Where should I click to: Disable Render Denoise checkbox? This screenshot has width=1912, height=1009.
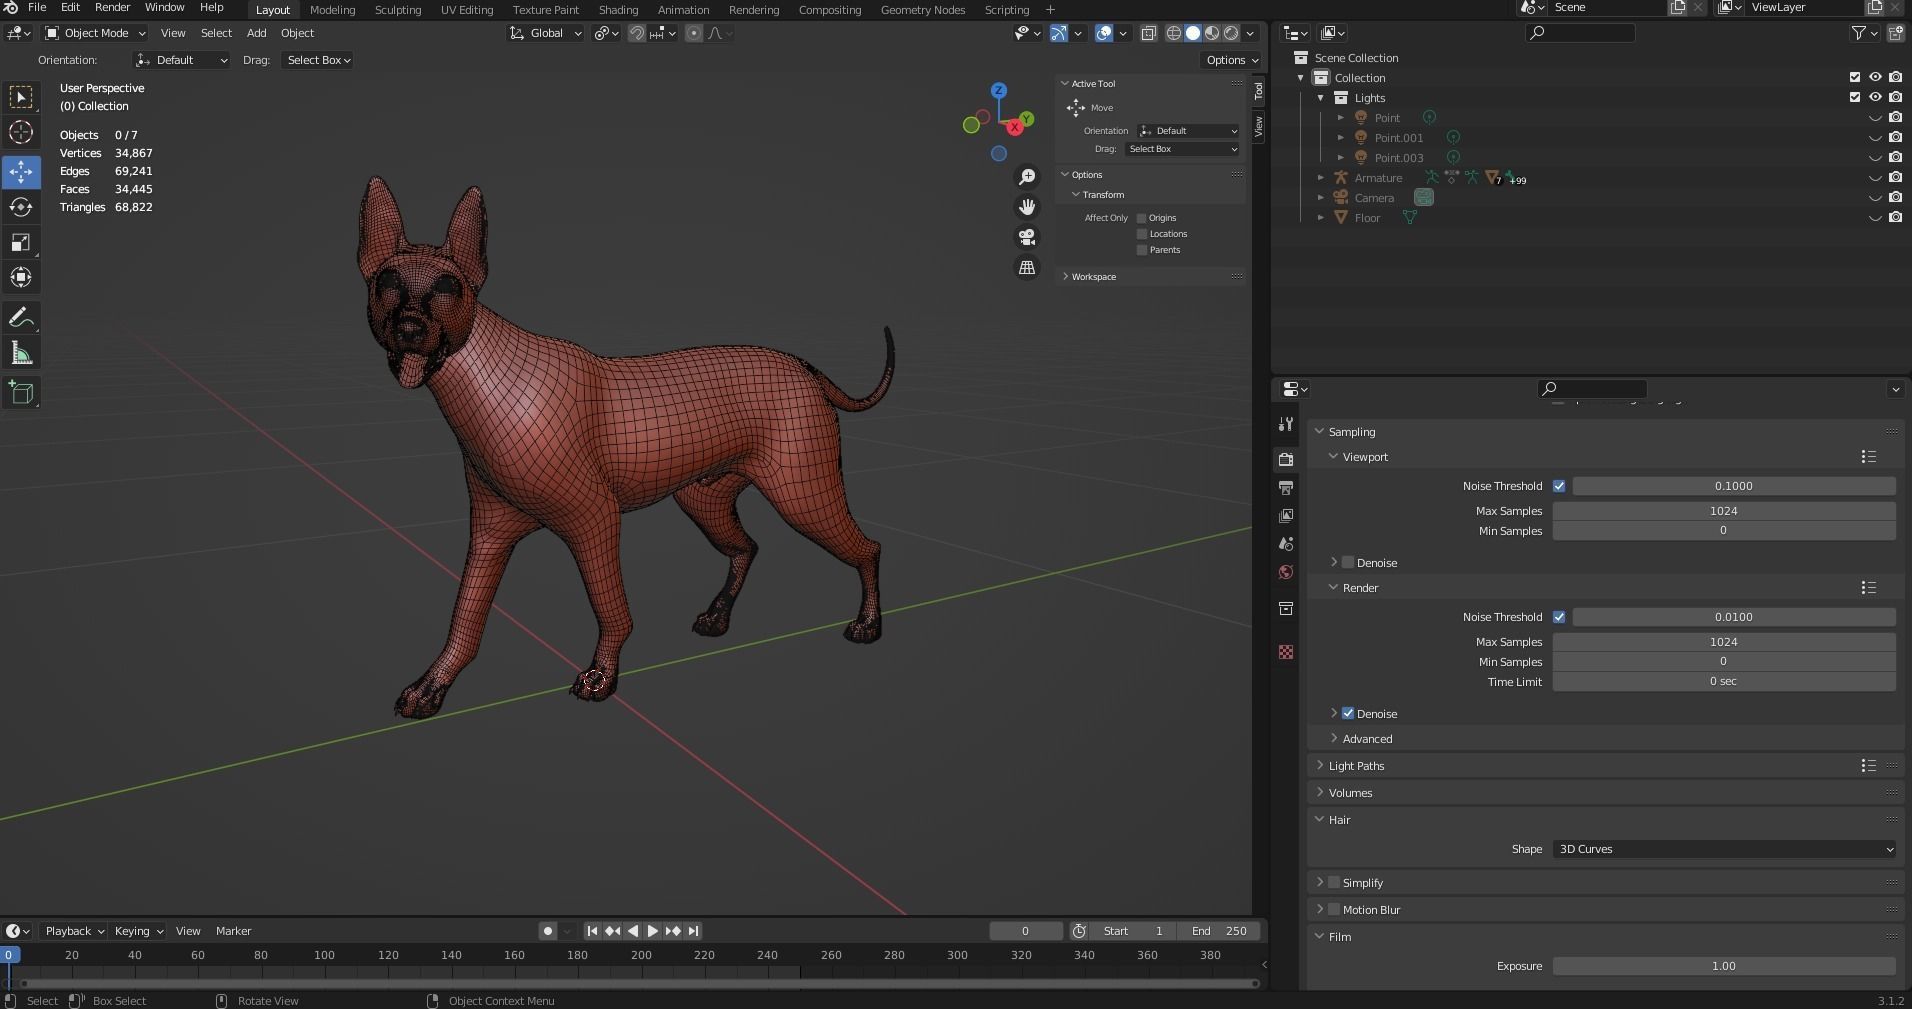pos(1348,714)
